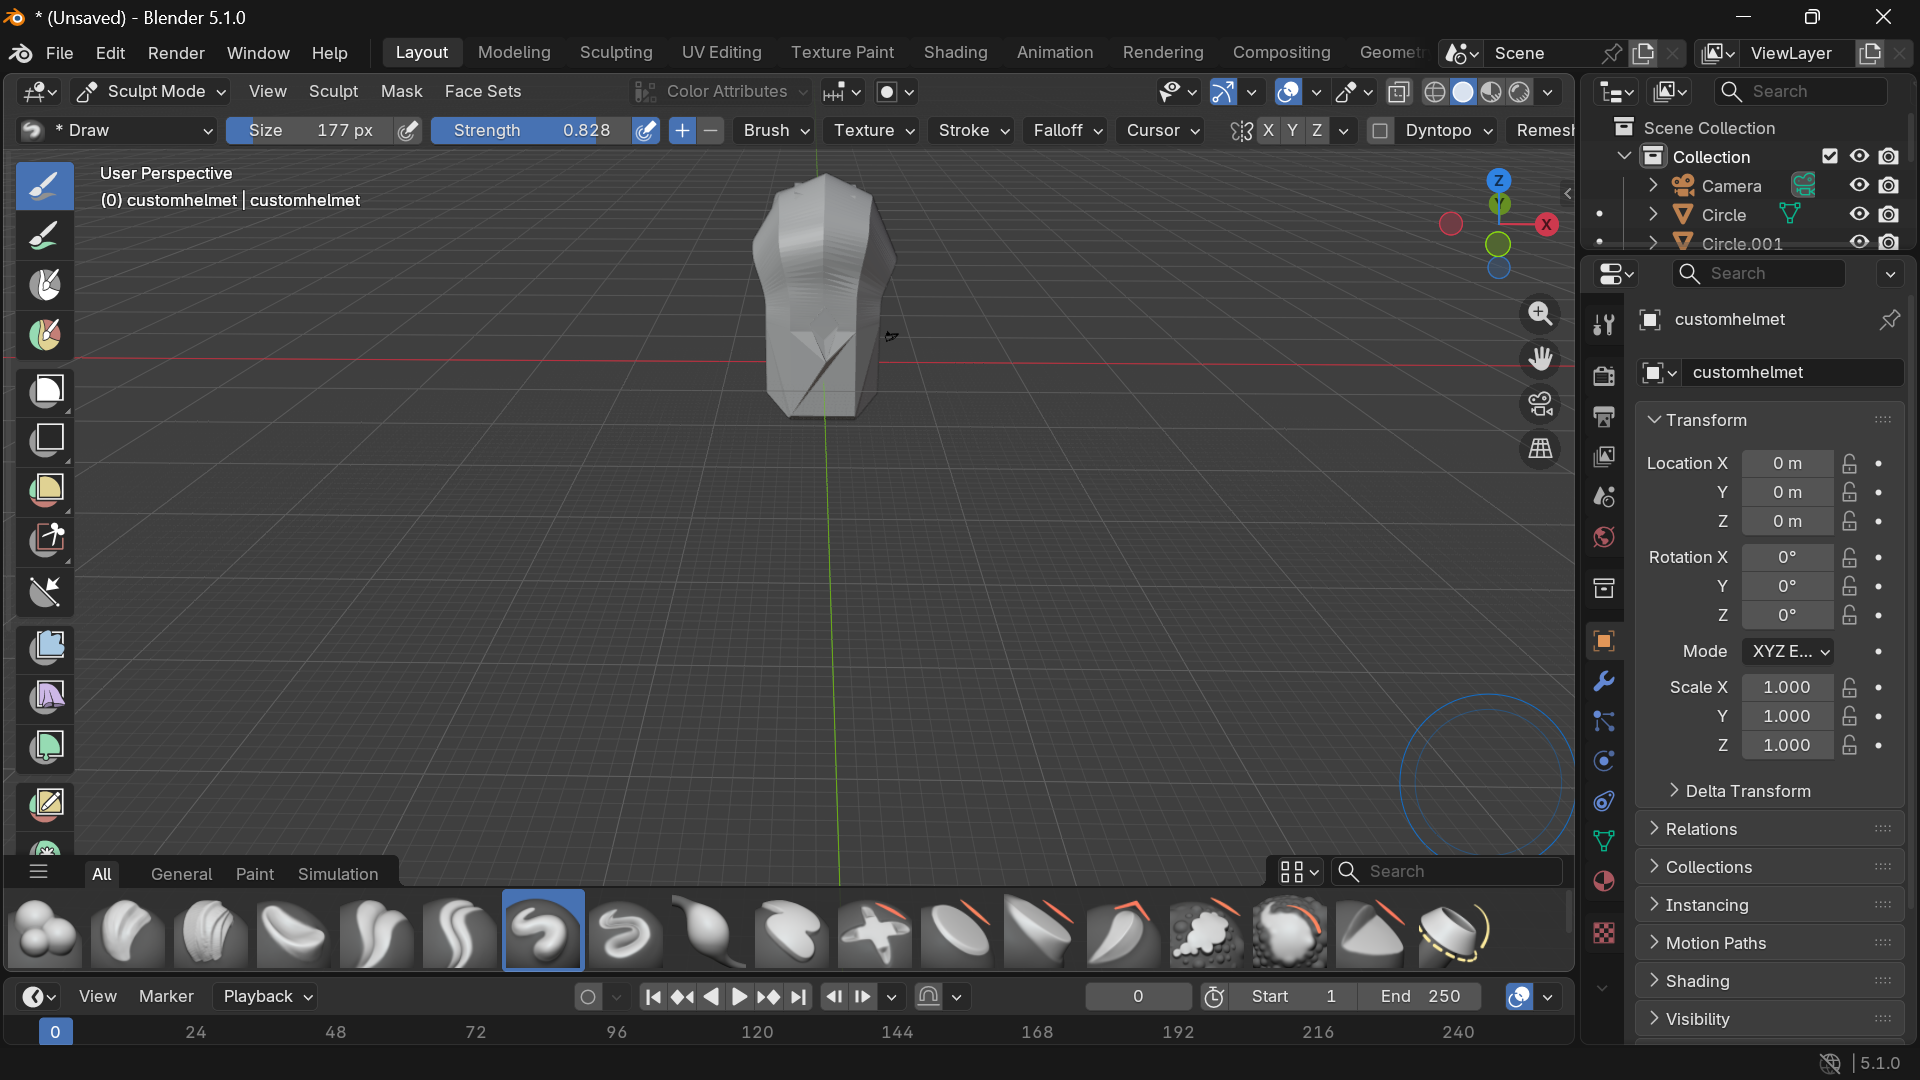1920x1080 pixels.
Task: Open the Material properties tab
Action: tap(1604, 881)
